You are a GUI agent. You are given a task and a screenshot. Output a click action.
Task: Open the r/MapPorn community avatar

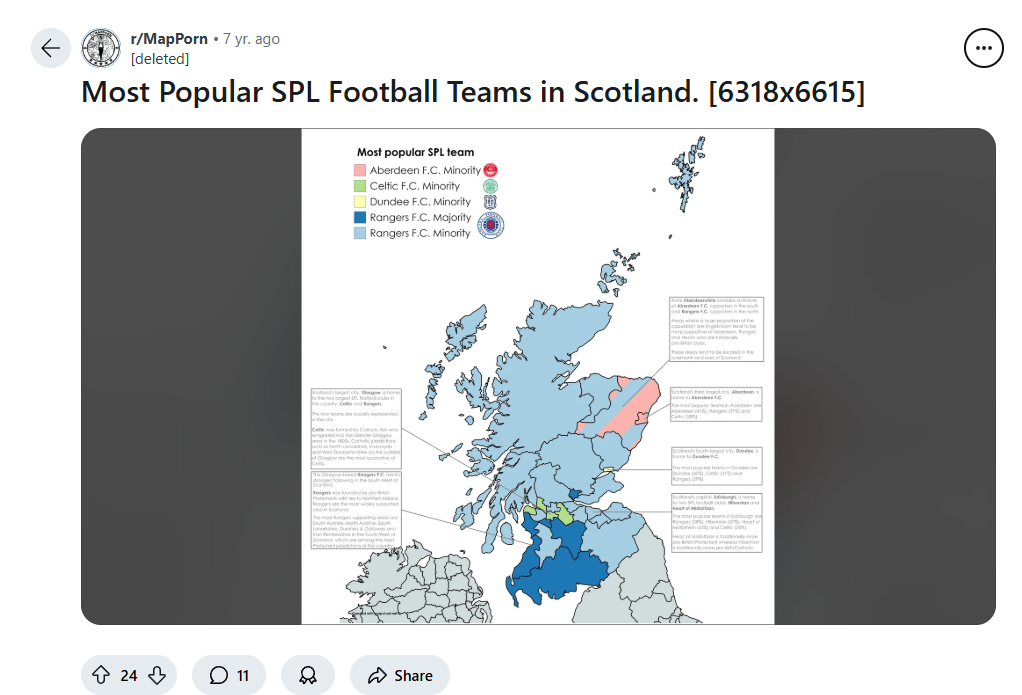coord(101,48)
